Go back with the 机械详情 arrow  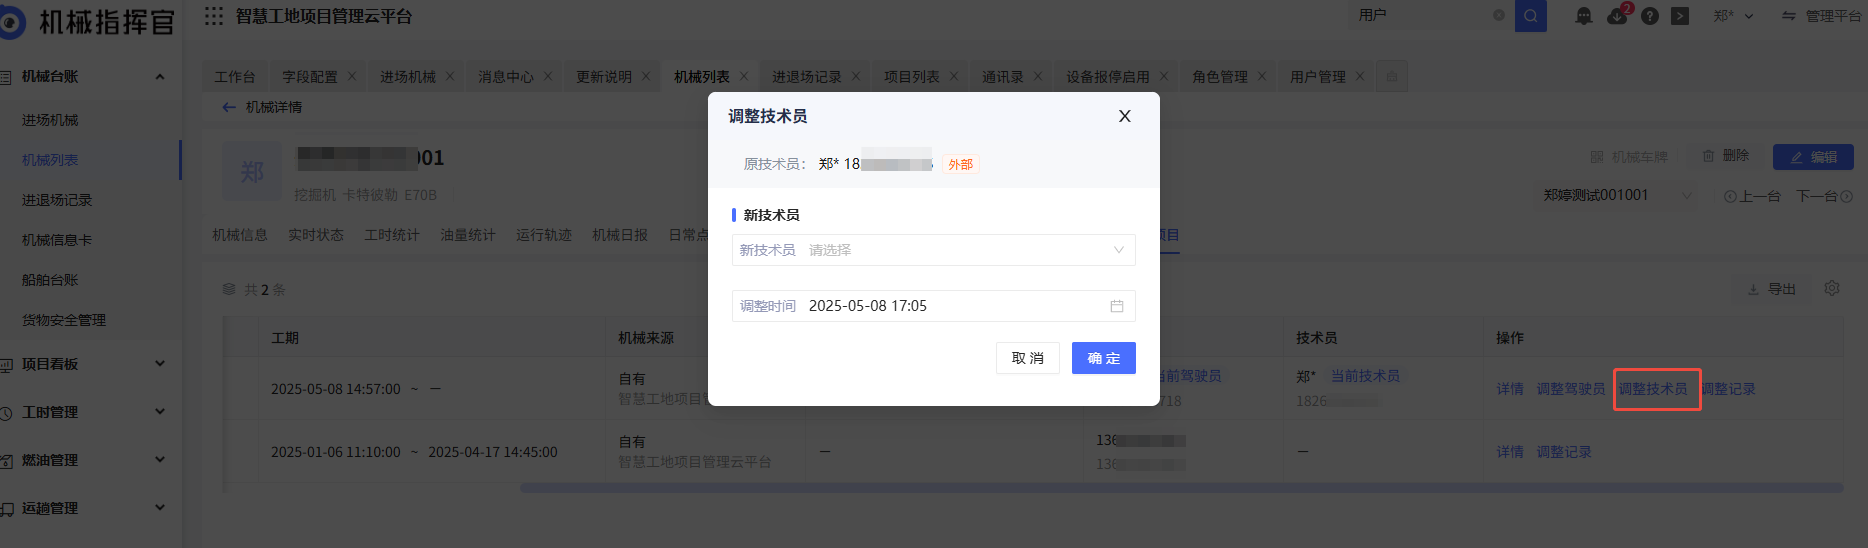click(x=229, y=107)
